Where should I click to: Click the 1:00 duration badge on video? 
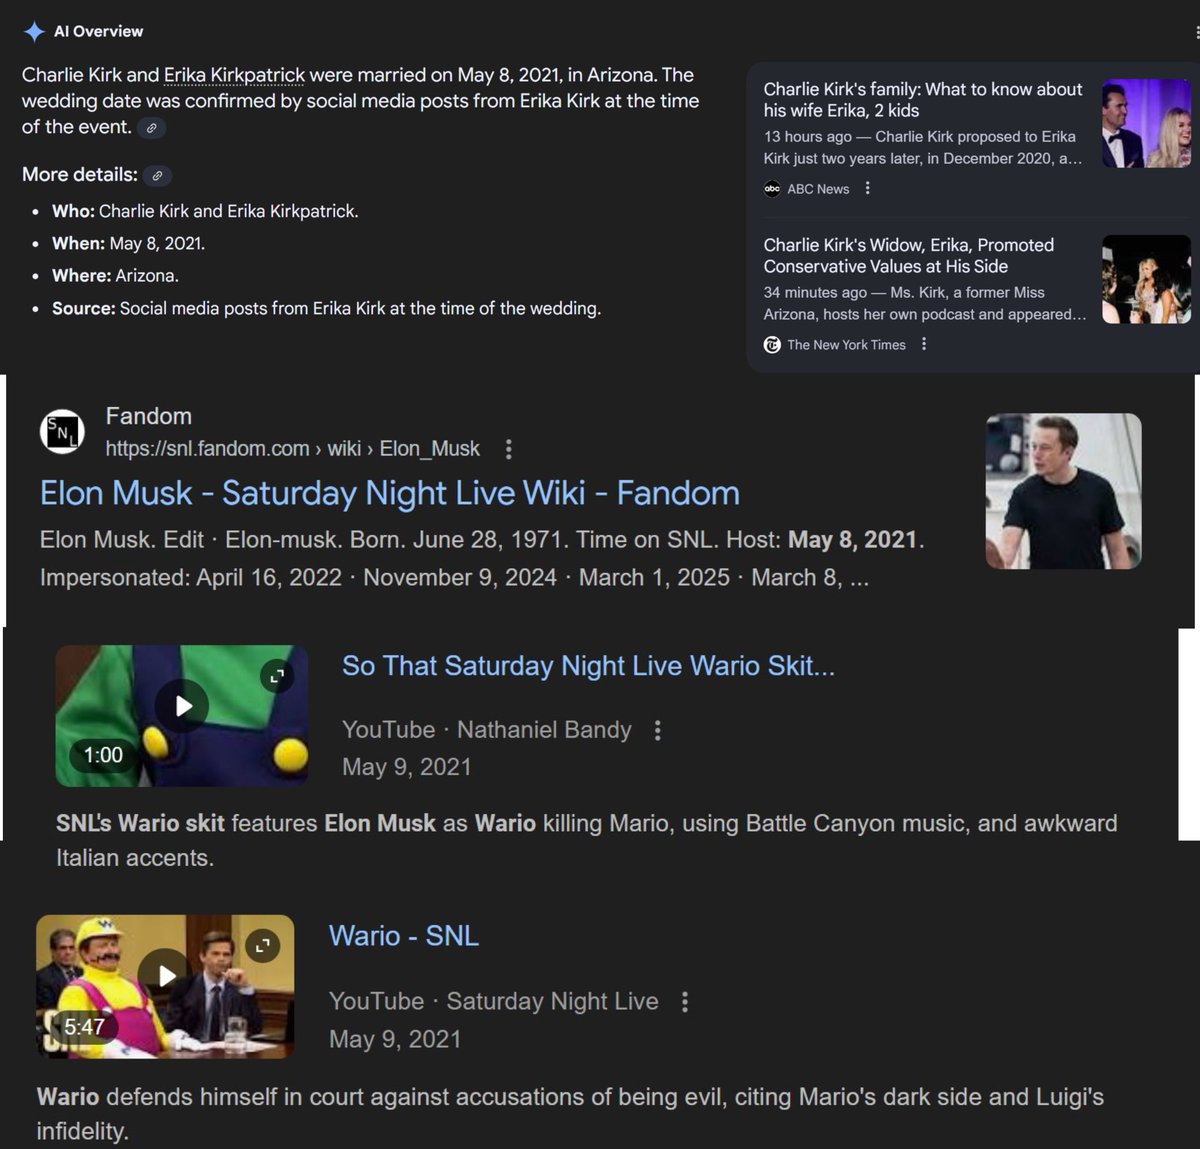(103, 755)
